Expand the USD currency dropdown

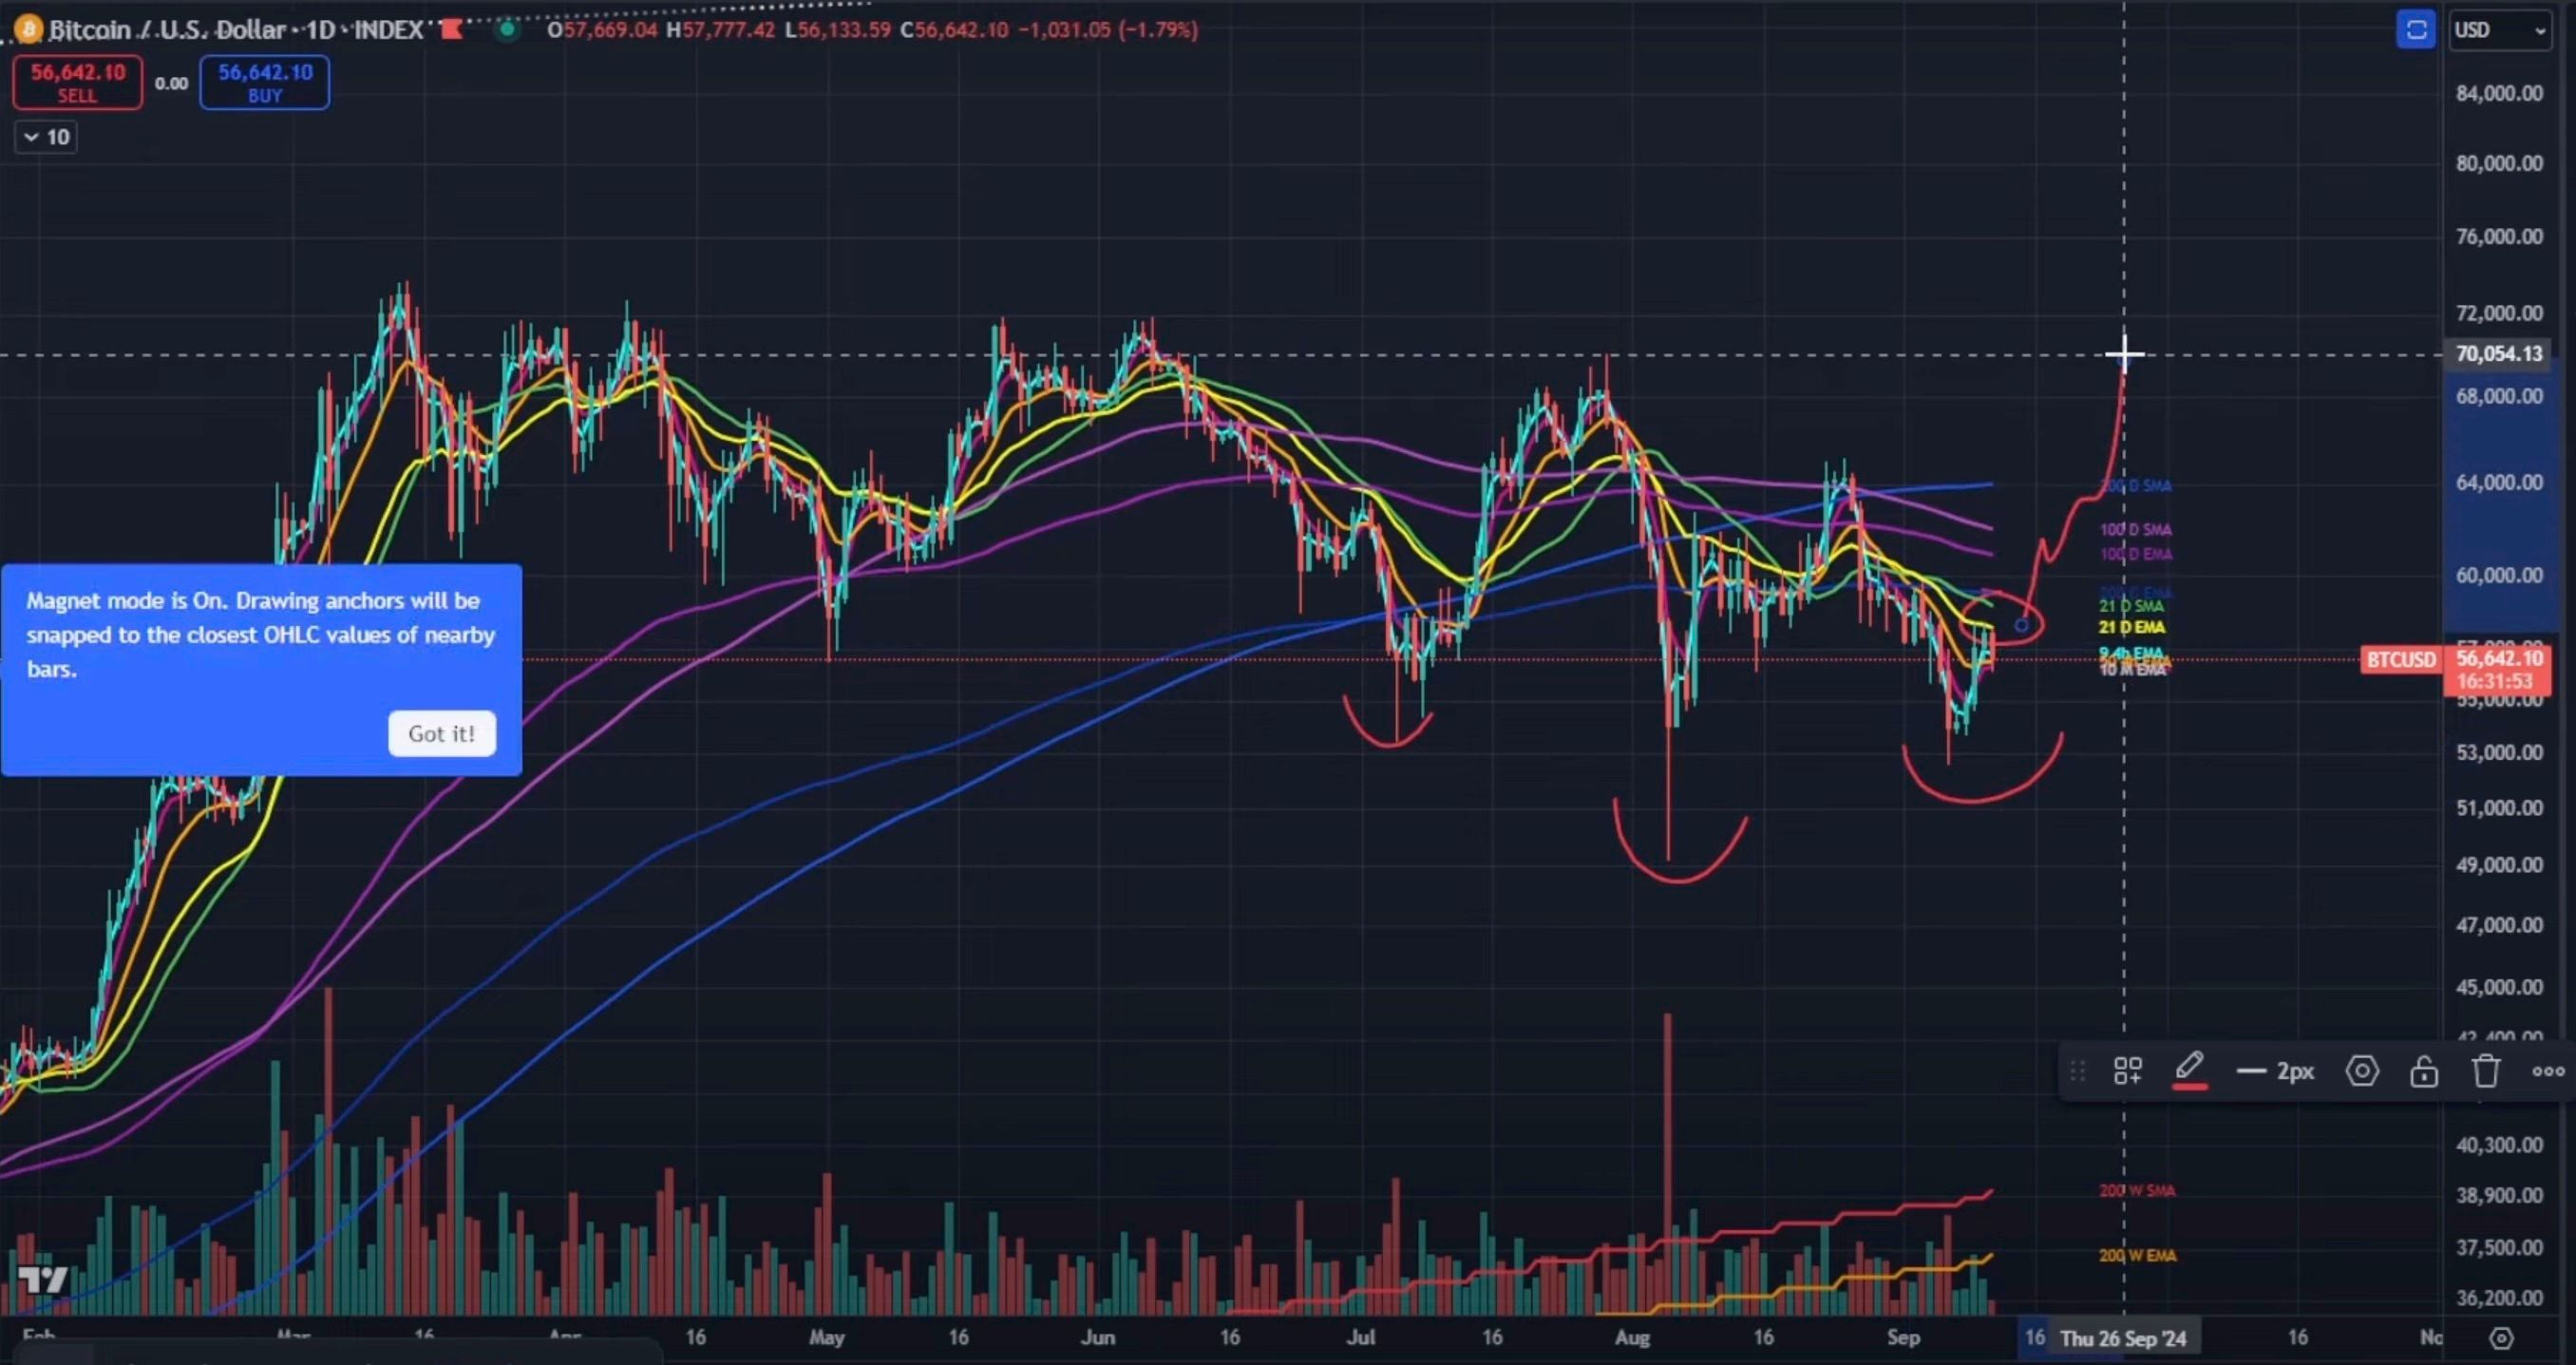pyautogui.click(x=2496, y=30)
